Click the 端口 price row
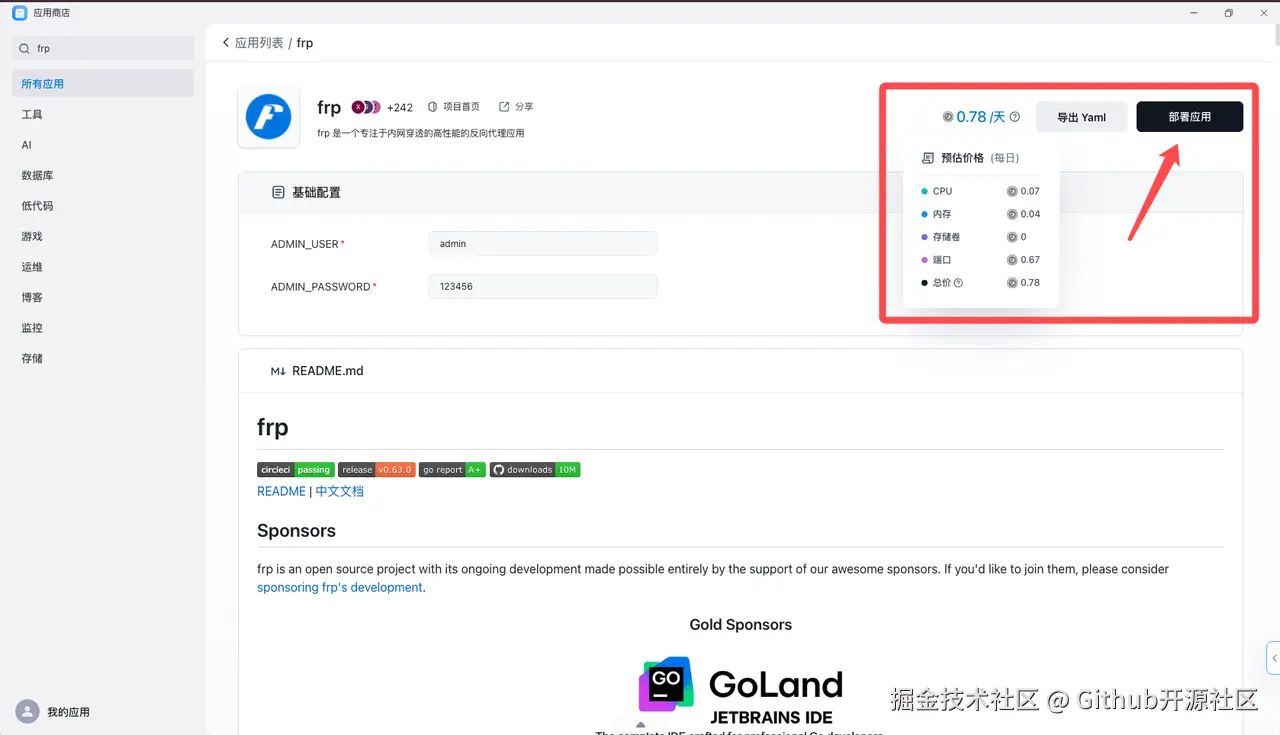This screenshot has width=1280, height=735. pos(980,260)
